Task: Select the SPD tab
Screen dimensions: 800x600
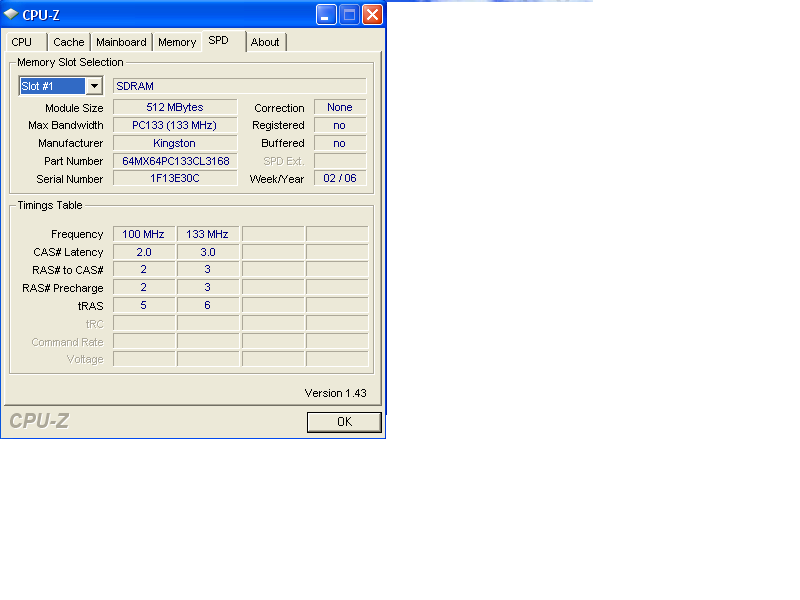Action: [223, 41]
